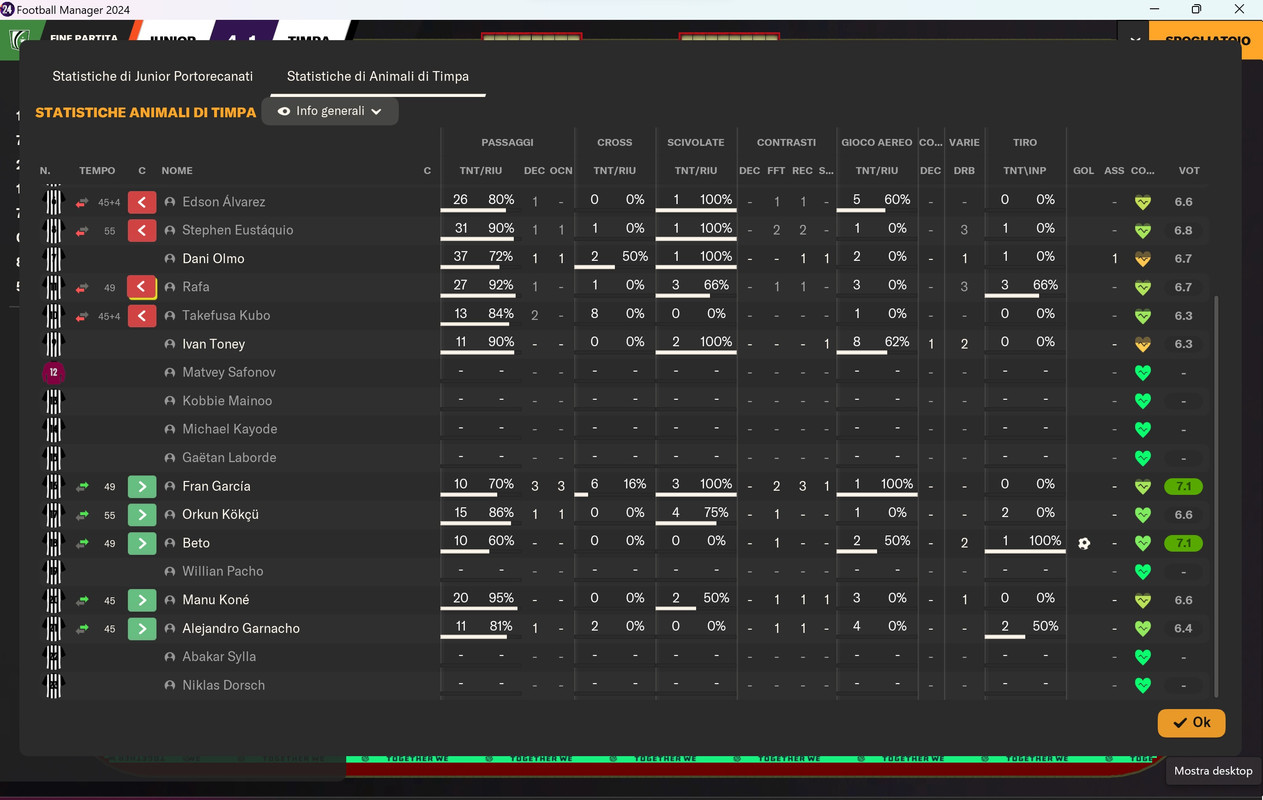The image size is (1263, 800).
Task: Sort by the TEMPO column header
Action: [x=97, y=171]
